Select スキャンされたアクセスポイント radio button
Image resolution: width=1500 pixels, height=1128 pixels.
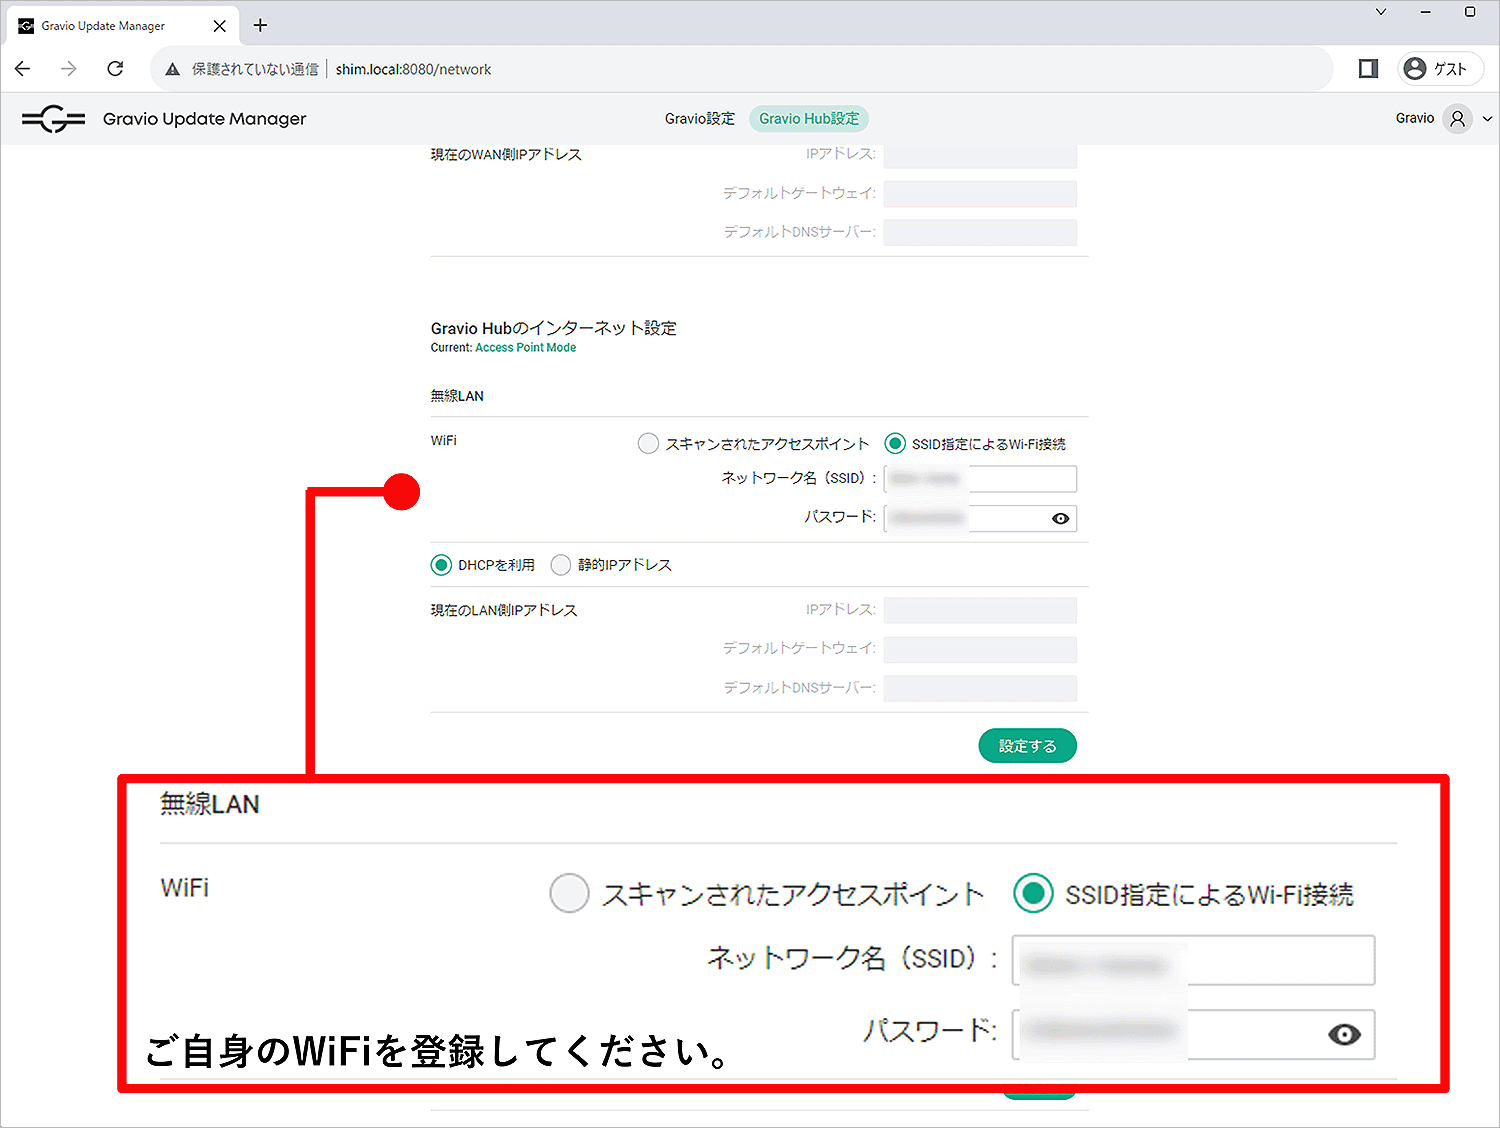pos(648,443)
